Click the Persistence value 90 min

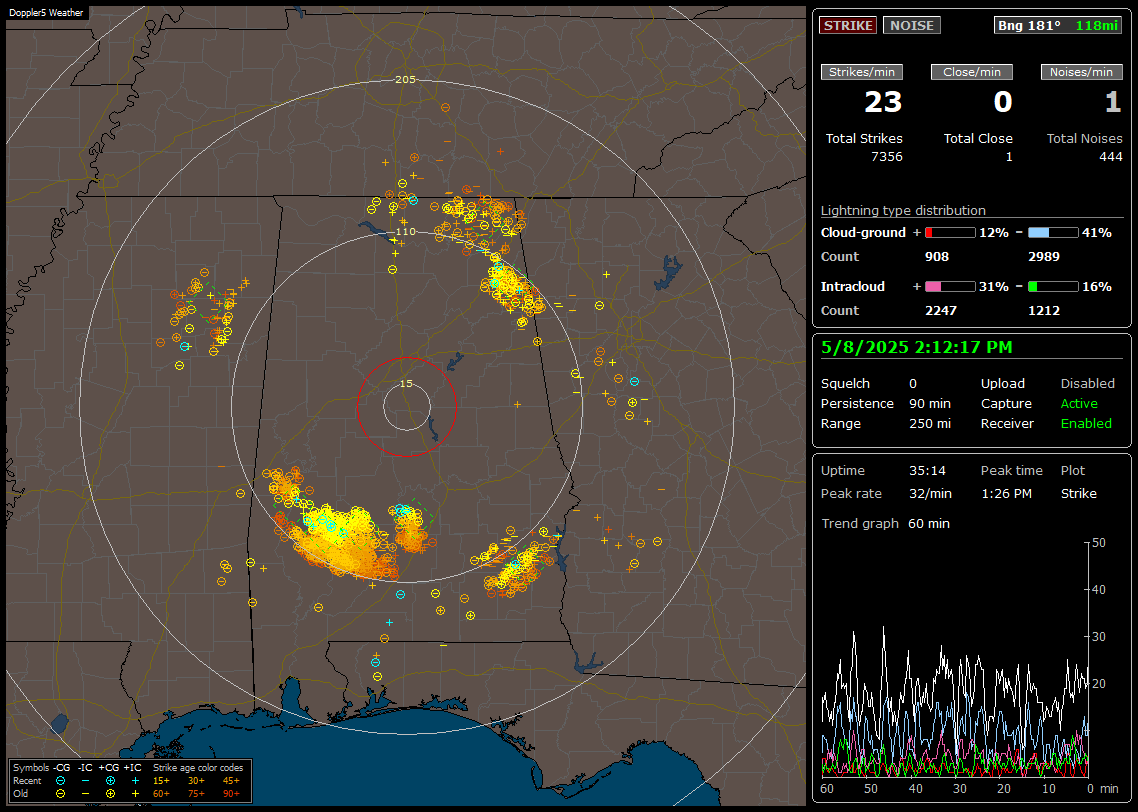[x=930, y=403]
